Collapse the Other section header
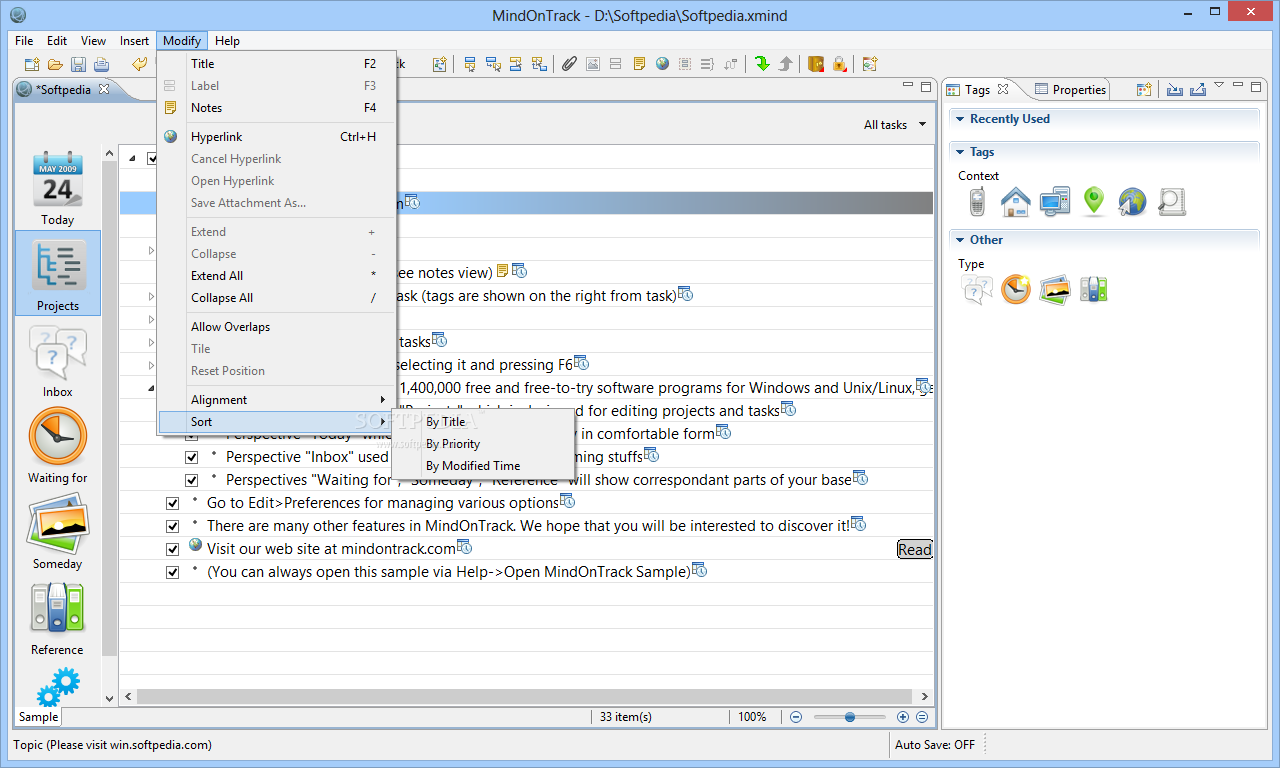The height and width of the screenshot is (768, 1280). [x=958, y=240]
